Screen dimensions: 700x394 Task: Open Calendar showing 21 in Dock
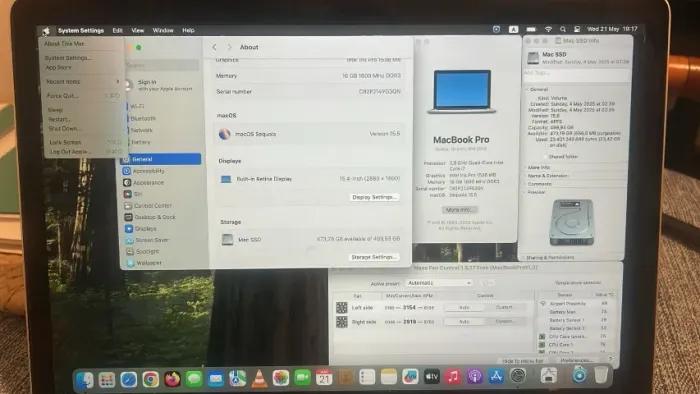(x=324, y=378)
